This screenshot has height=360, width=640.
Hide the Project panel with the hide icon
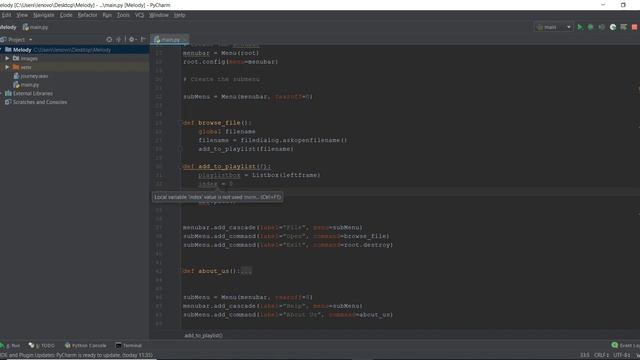[x=143, y=40]
